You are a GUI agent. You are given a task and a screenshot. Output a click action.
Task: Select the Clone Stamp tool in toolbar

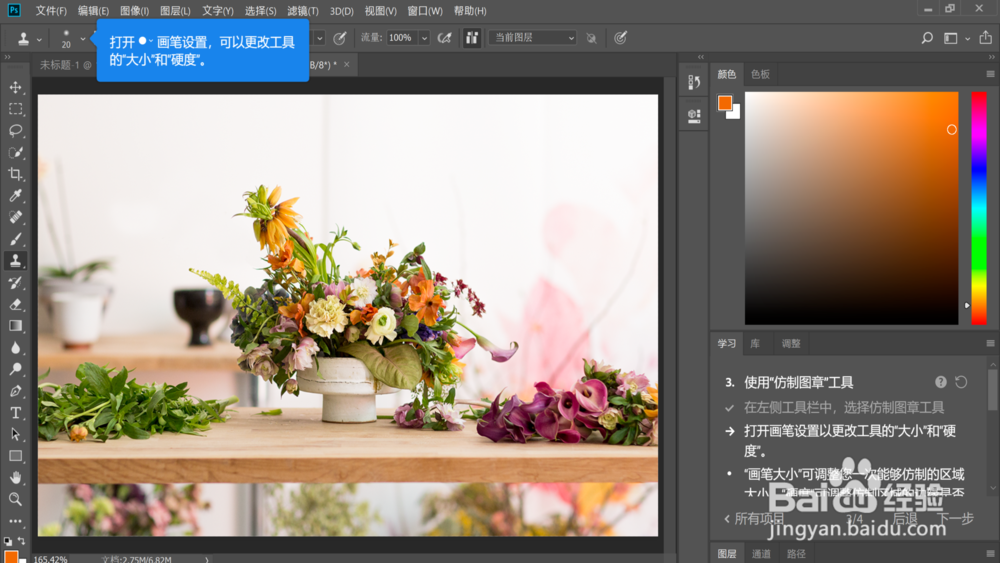pos(15,261)
